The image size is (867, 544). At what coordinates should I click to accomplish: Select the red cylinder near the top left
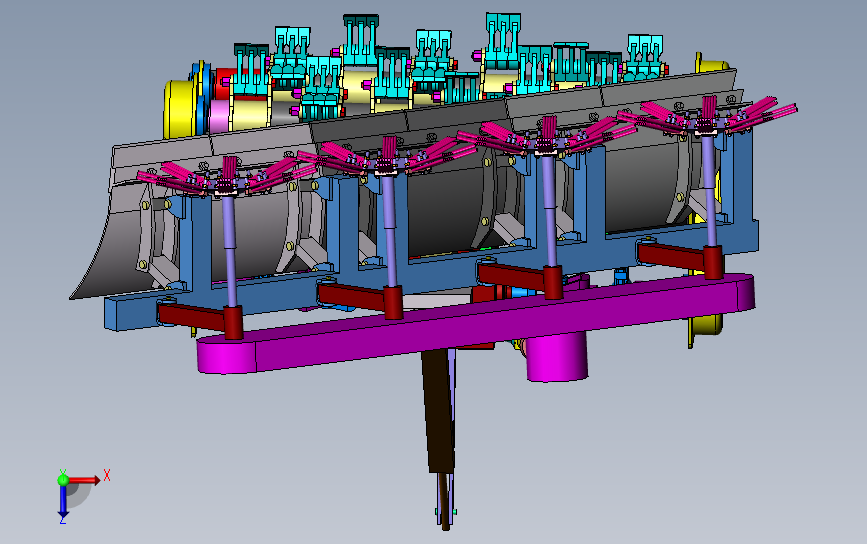(224, 84)
